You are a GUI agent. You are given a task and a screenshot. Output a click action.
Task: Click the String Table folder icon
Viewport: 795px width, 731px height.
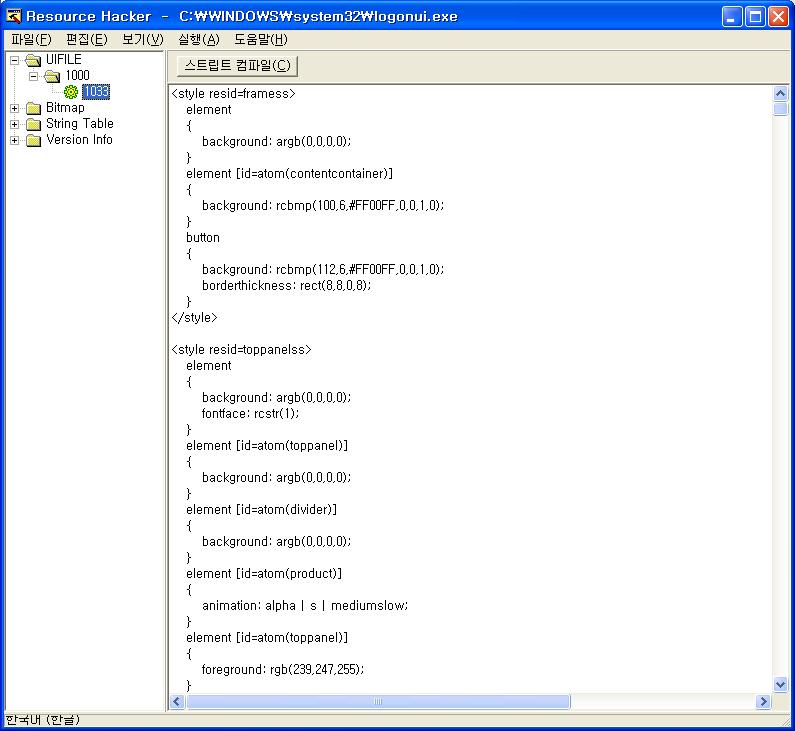[34, 124]
